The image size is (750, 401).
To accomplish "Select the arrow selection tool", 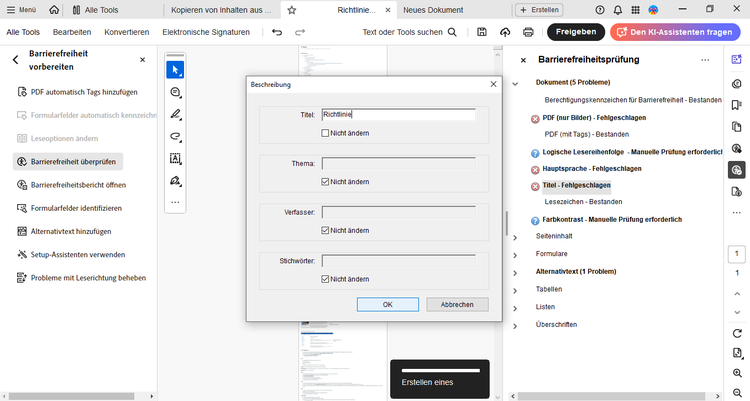I will tap(175, 70).
